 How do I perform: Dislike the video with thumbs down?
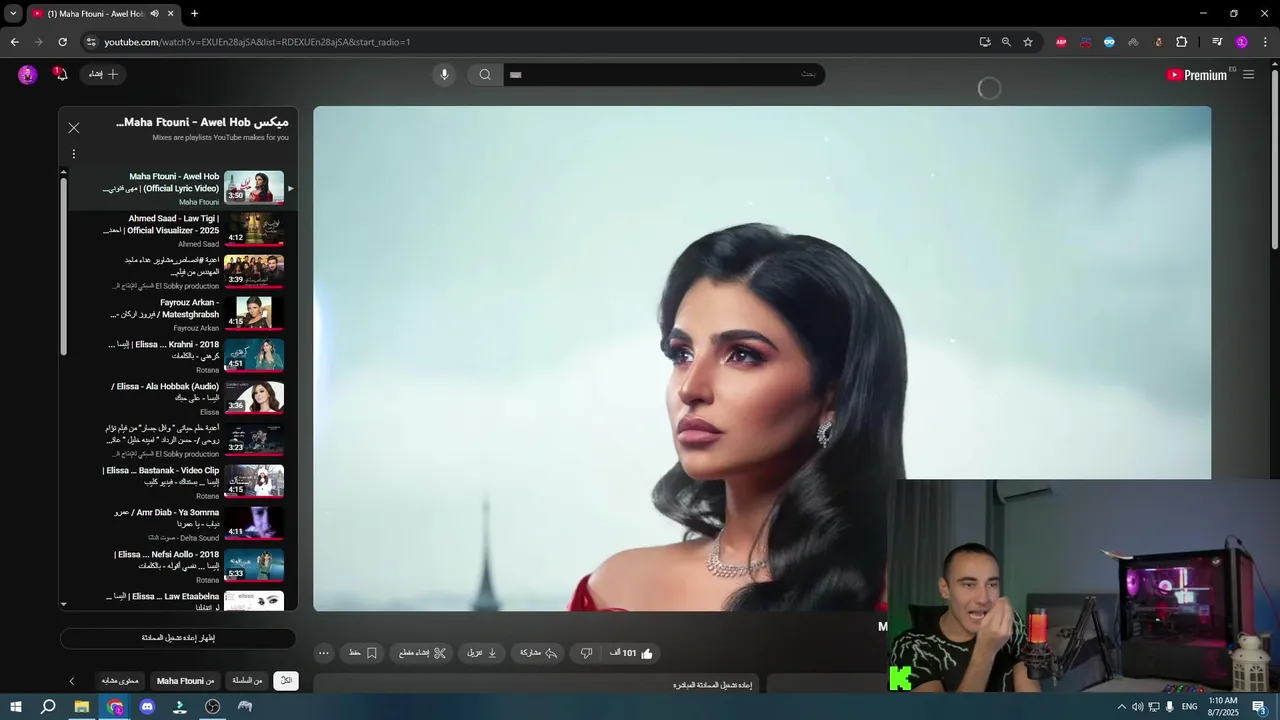(x=587, y=653)
